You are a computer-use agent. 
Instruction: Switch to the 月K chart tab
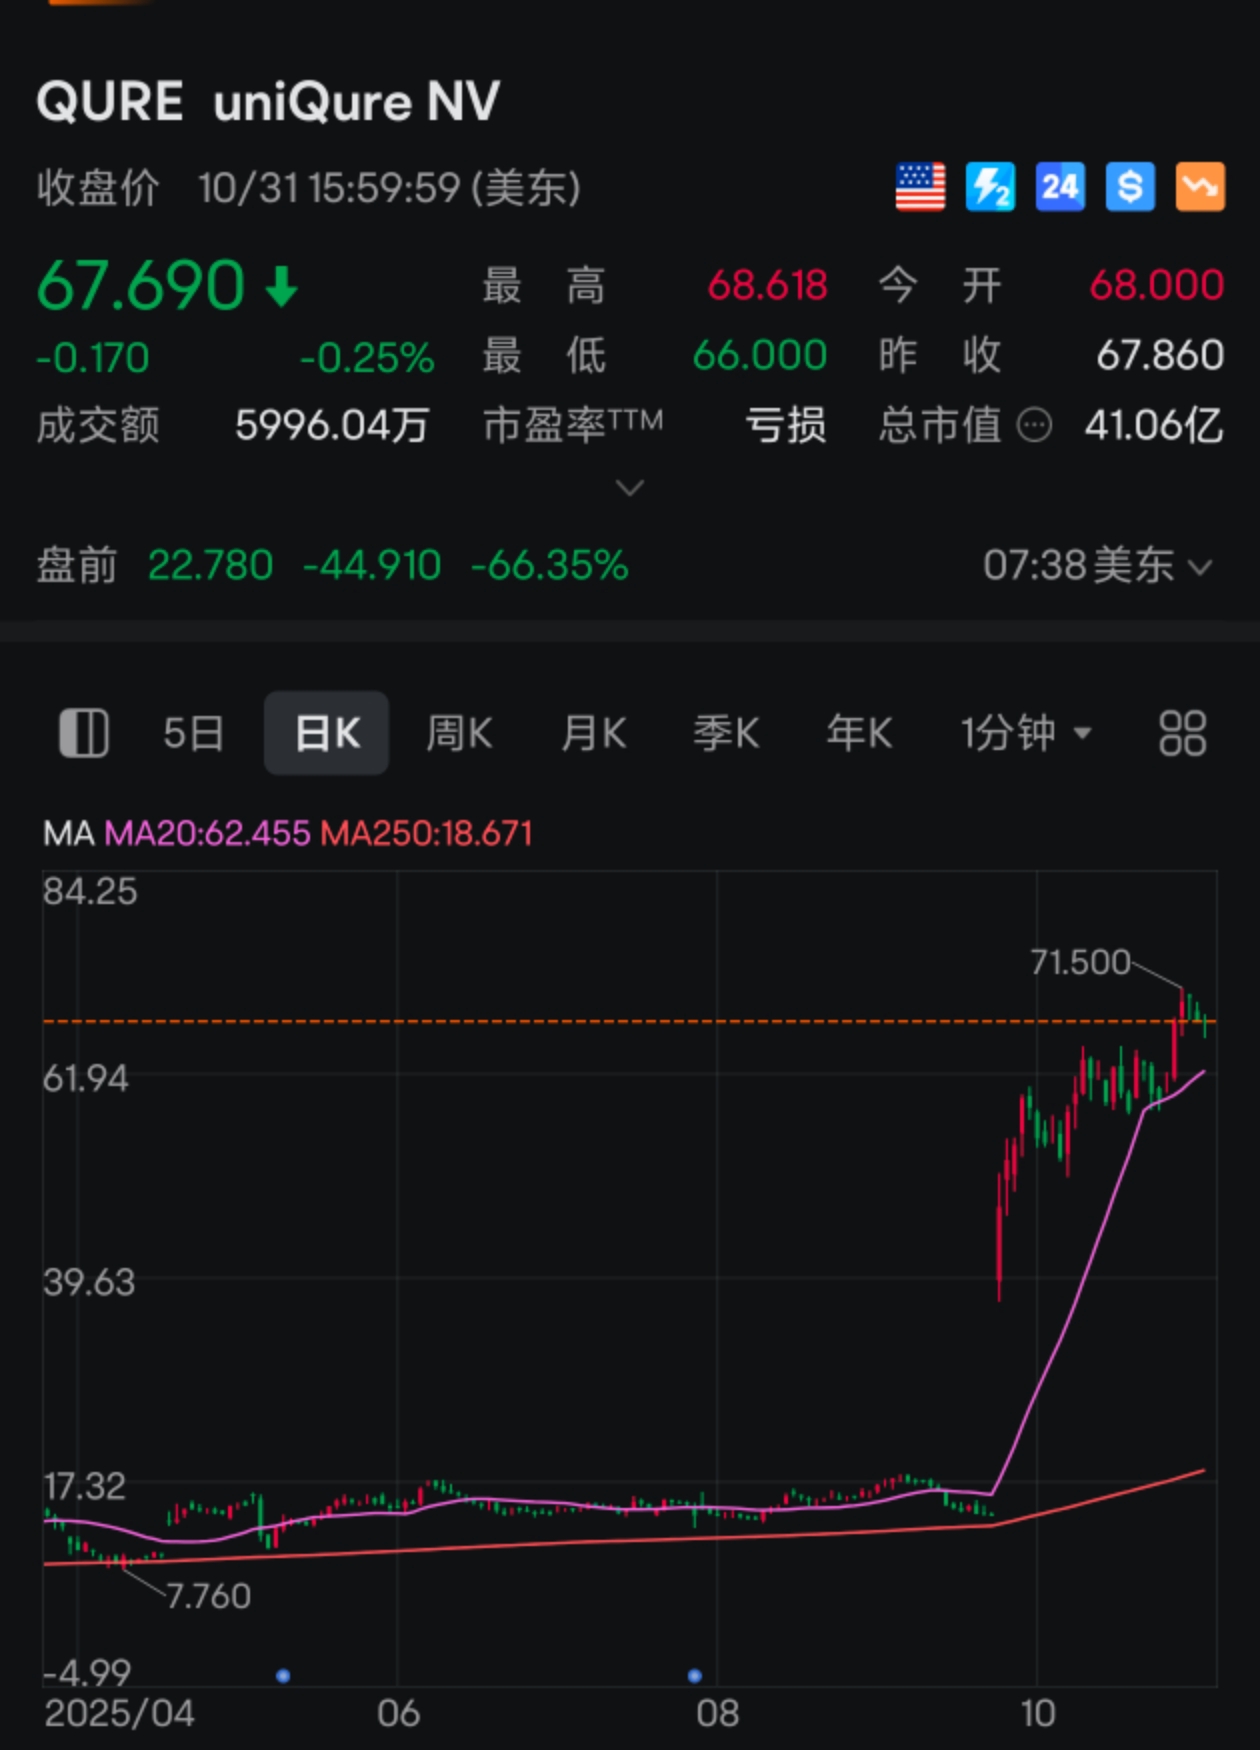[593, 733]
